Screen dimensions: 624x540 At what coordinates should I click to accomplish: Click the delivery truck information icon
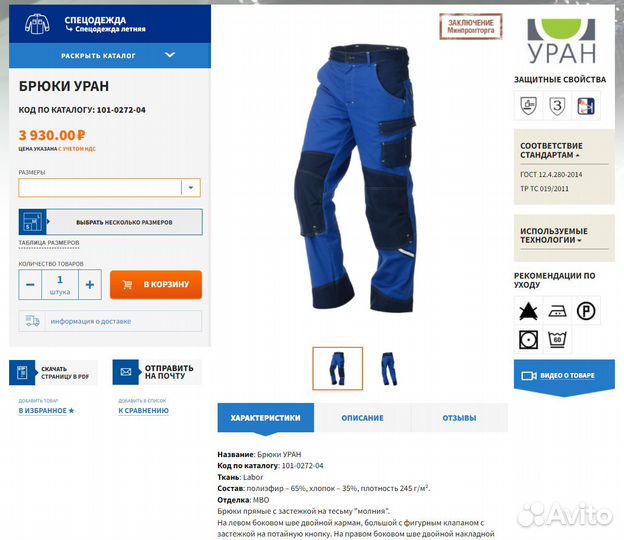coord(33,321)
